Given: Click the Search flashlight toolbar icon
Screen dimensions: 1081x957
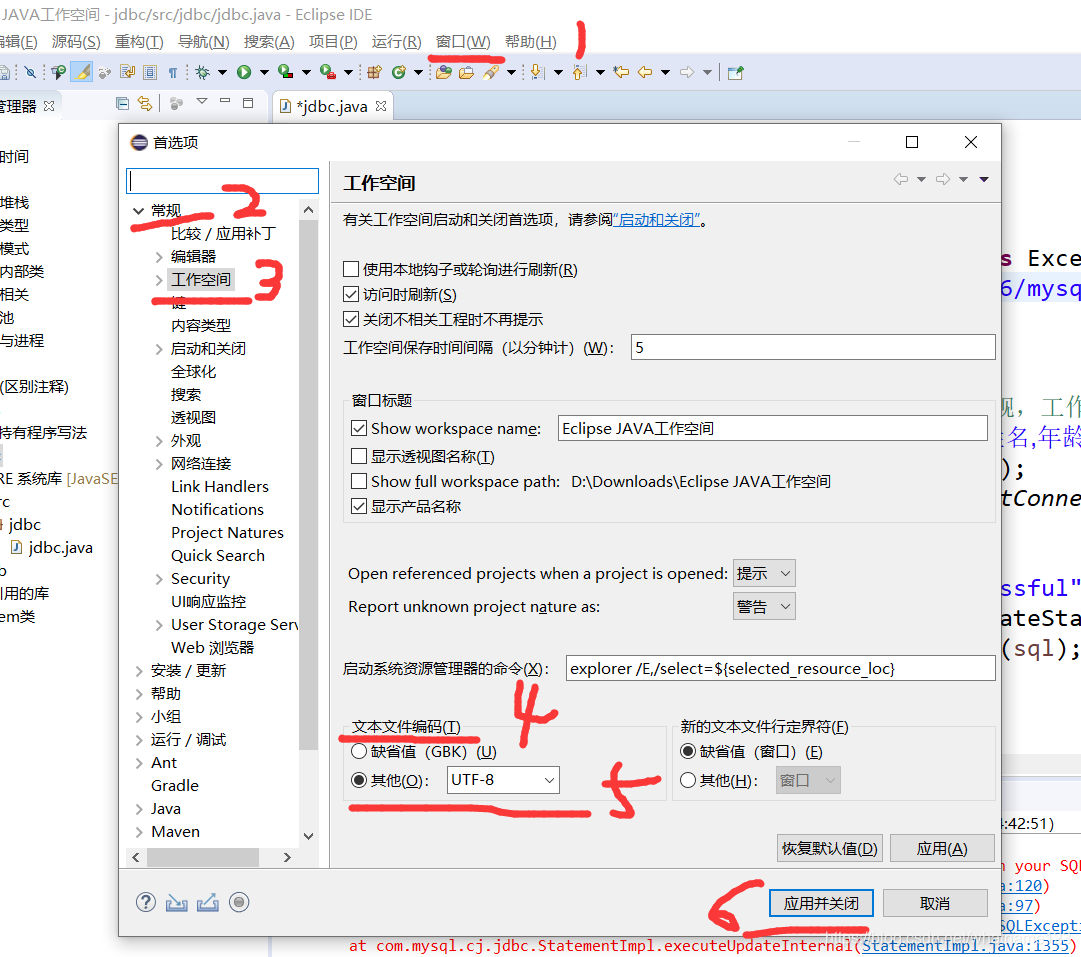Looking at the screenshot, I should [491, 72].
